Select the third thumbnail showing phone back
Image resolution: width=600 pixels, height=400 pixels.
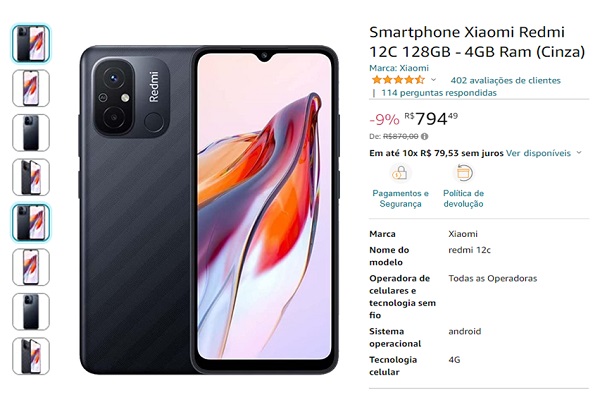click(31, 133)
